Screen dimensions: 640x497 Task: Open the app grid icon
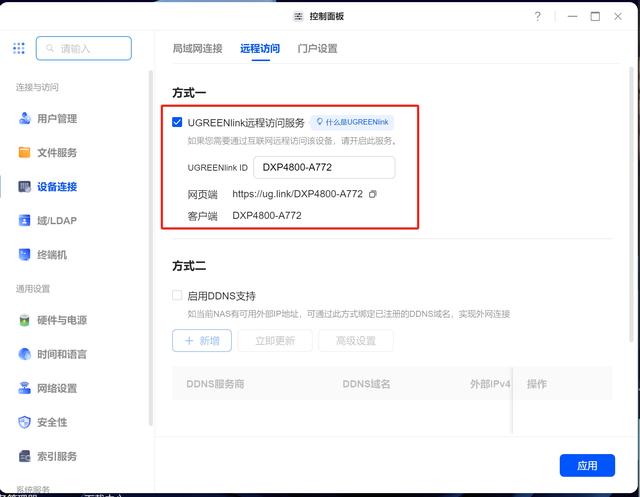tap(18, 48)
